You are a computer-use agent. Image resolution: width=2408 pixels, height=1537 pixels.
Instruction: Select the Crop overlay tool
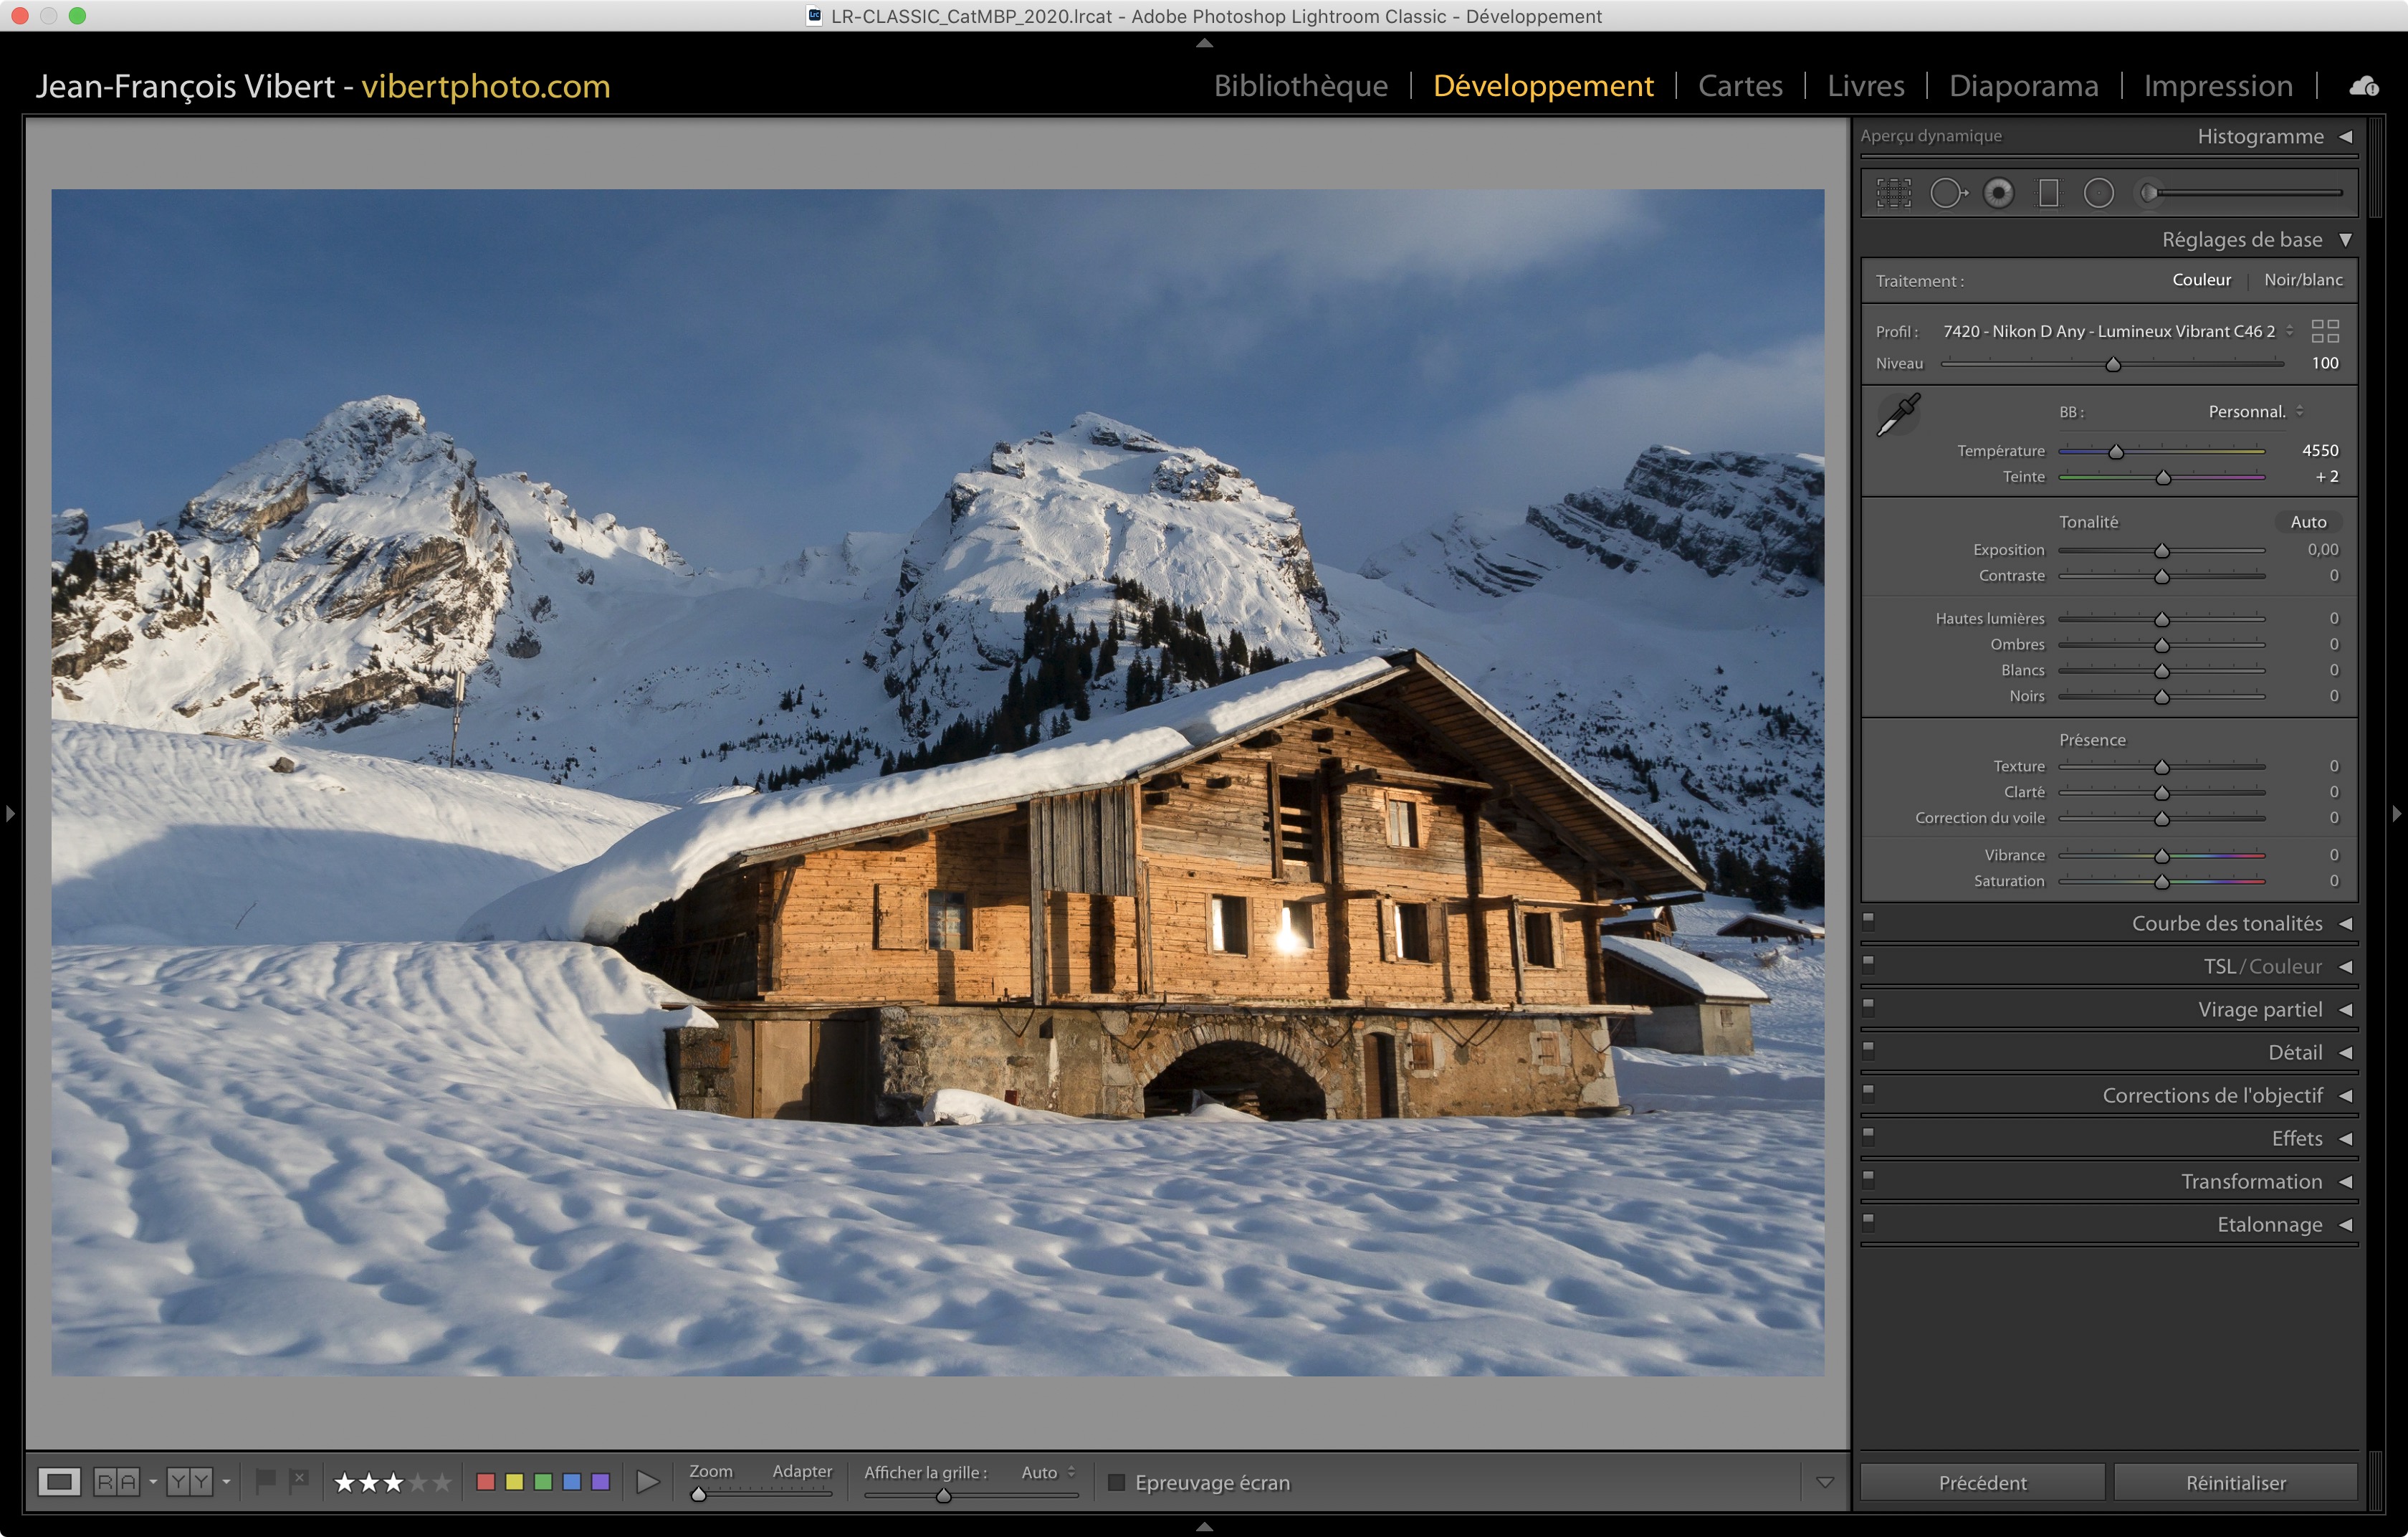1893,193
